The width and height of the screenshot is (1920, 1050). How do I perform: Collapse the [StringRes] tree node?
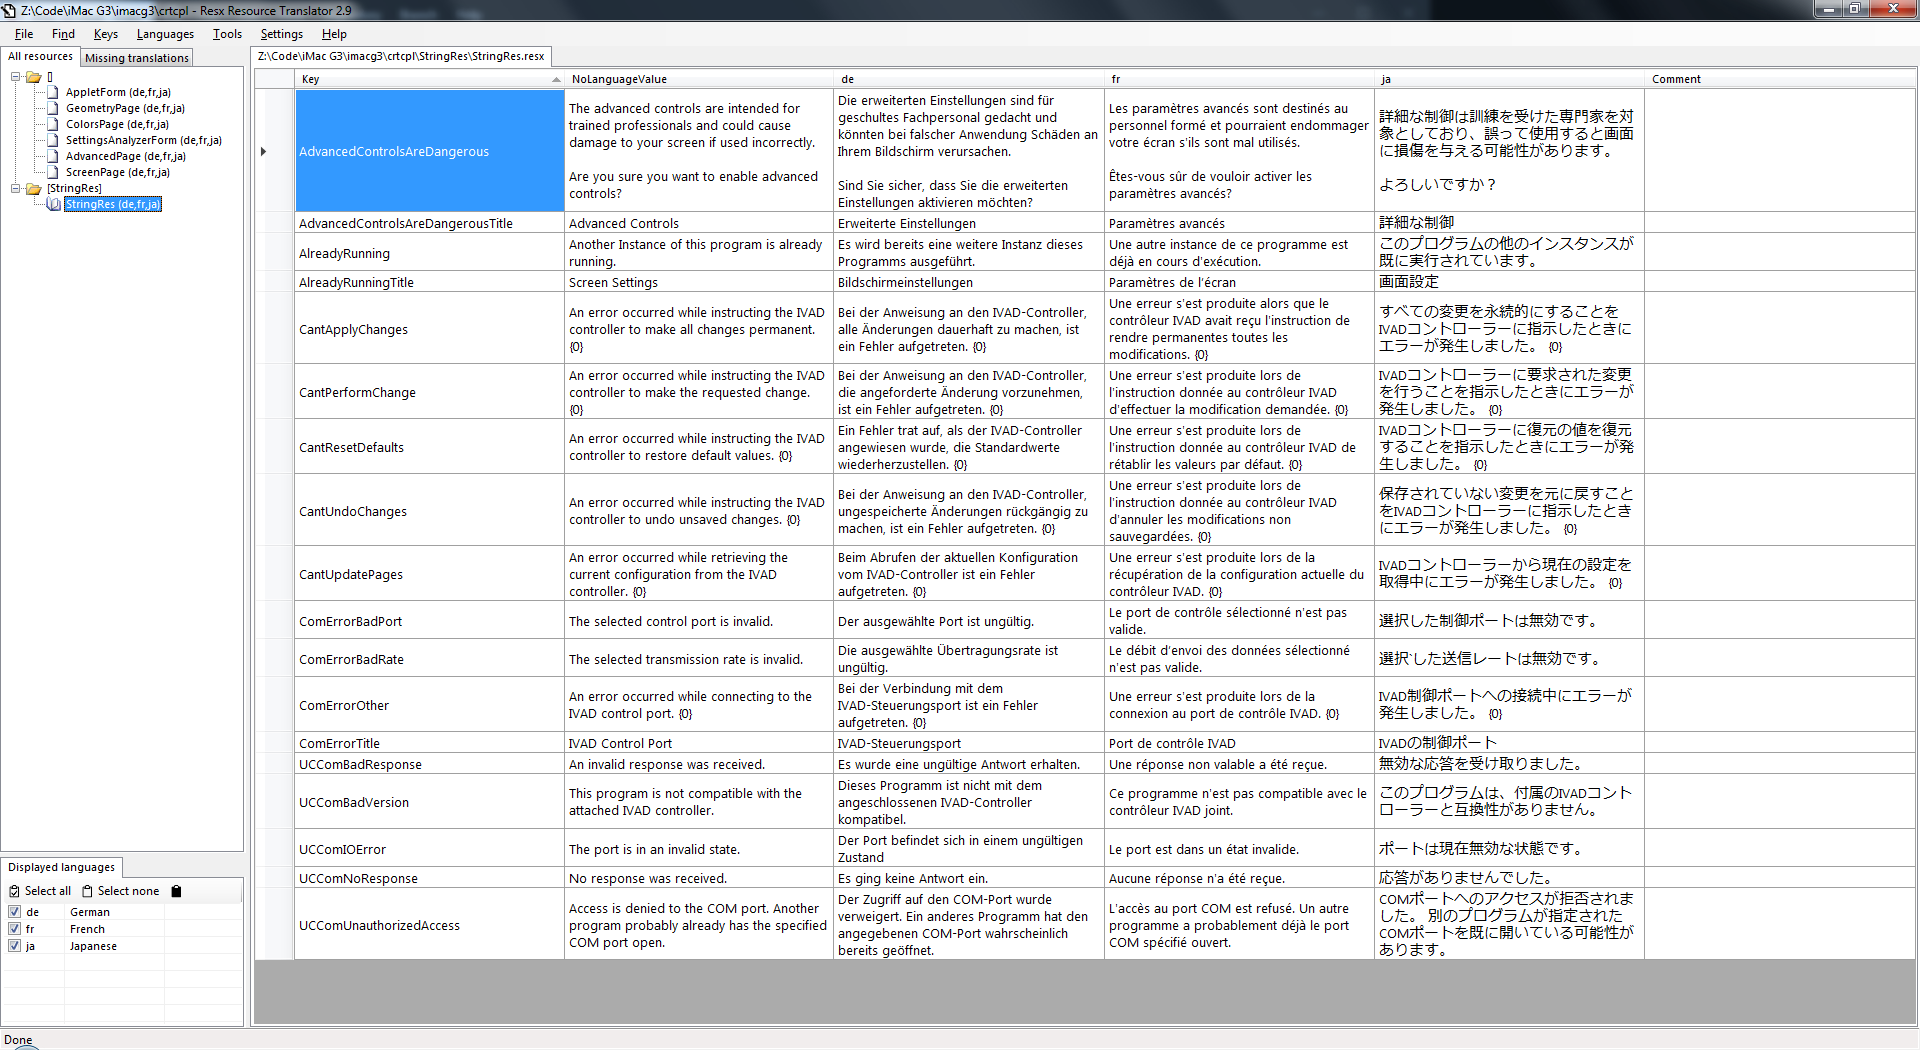tap(15, 188)
